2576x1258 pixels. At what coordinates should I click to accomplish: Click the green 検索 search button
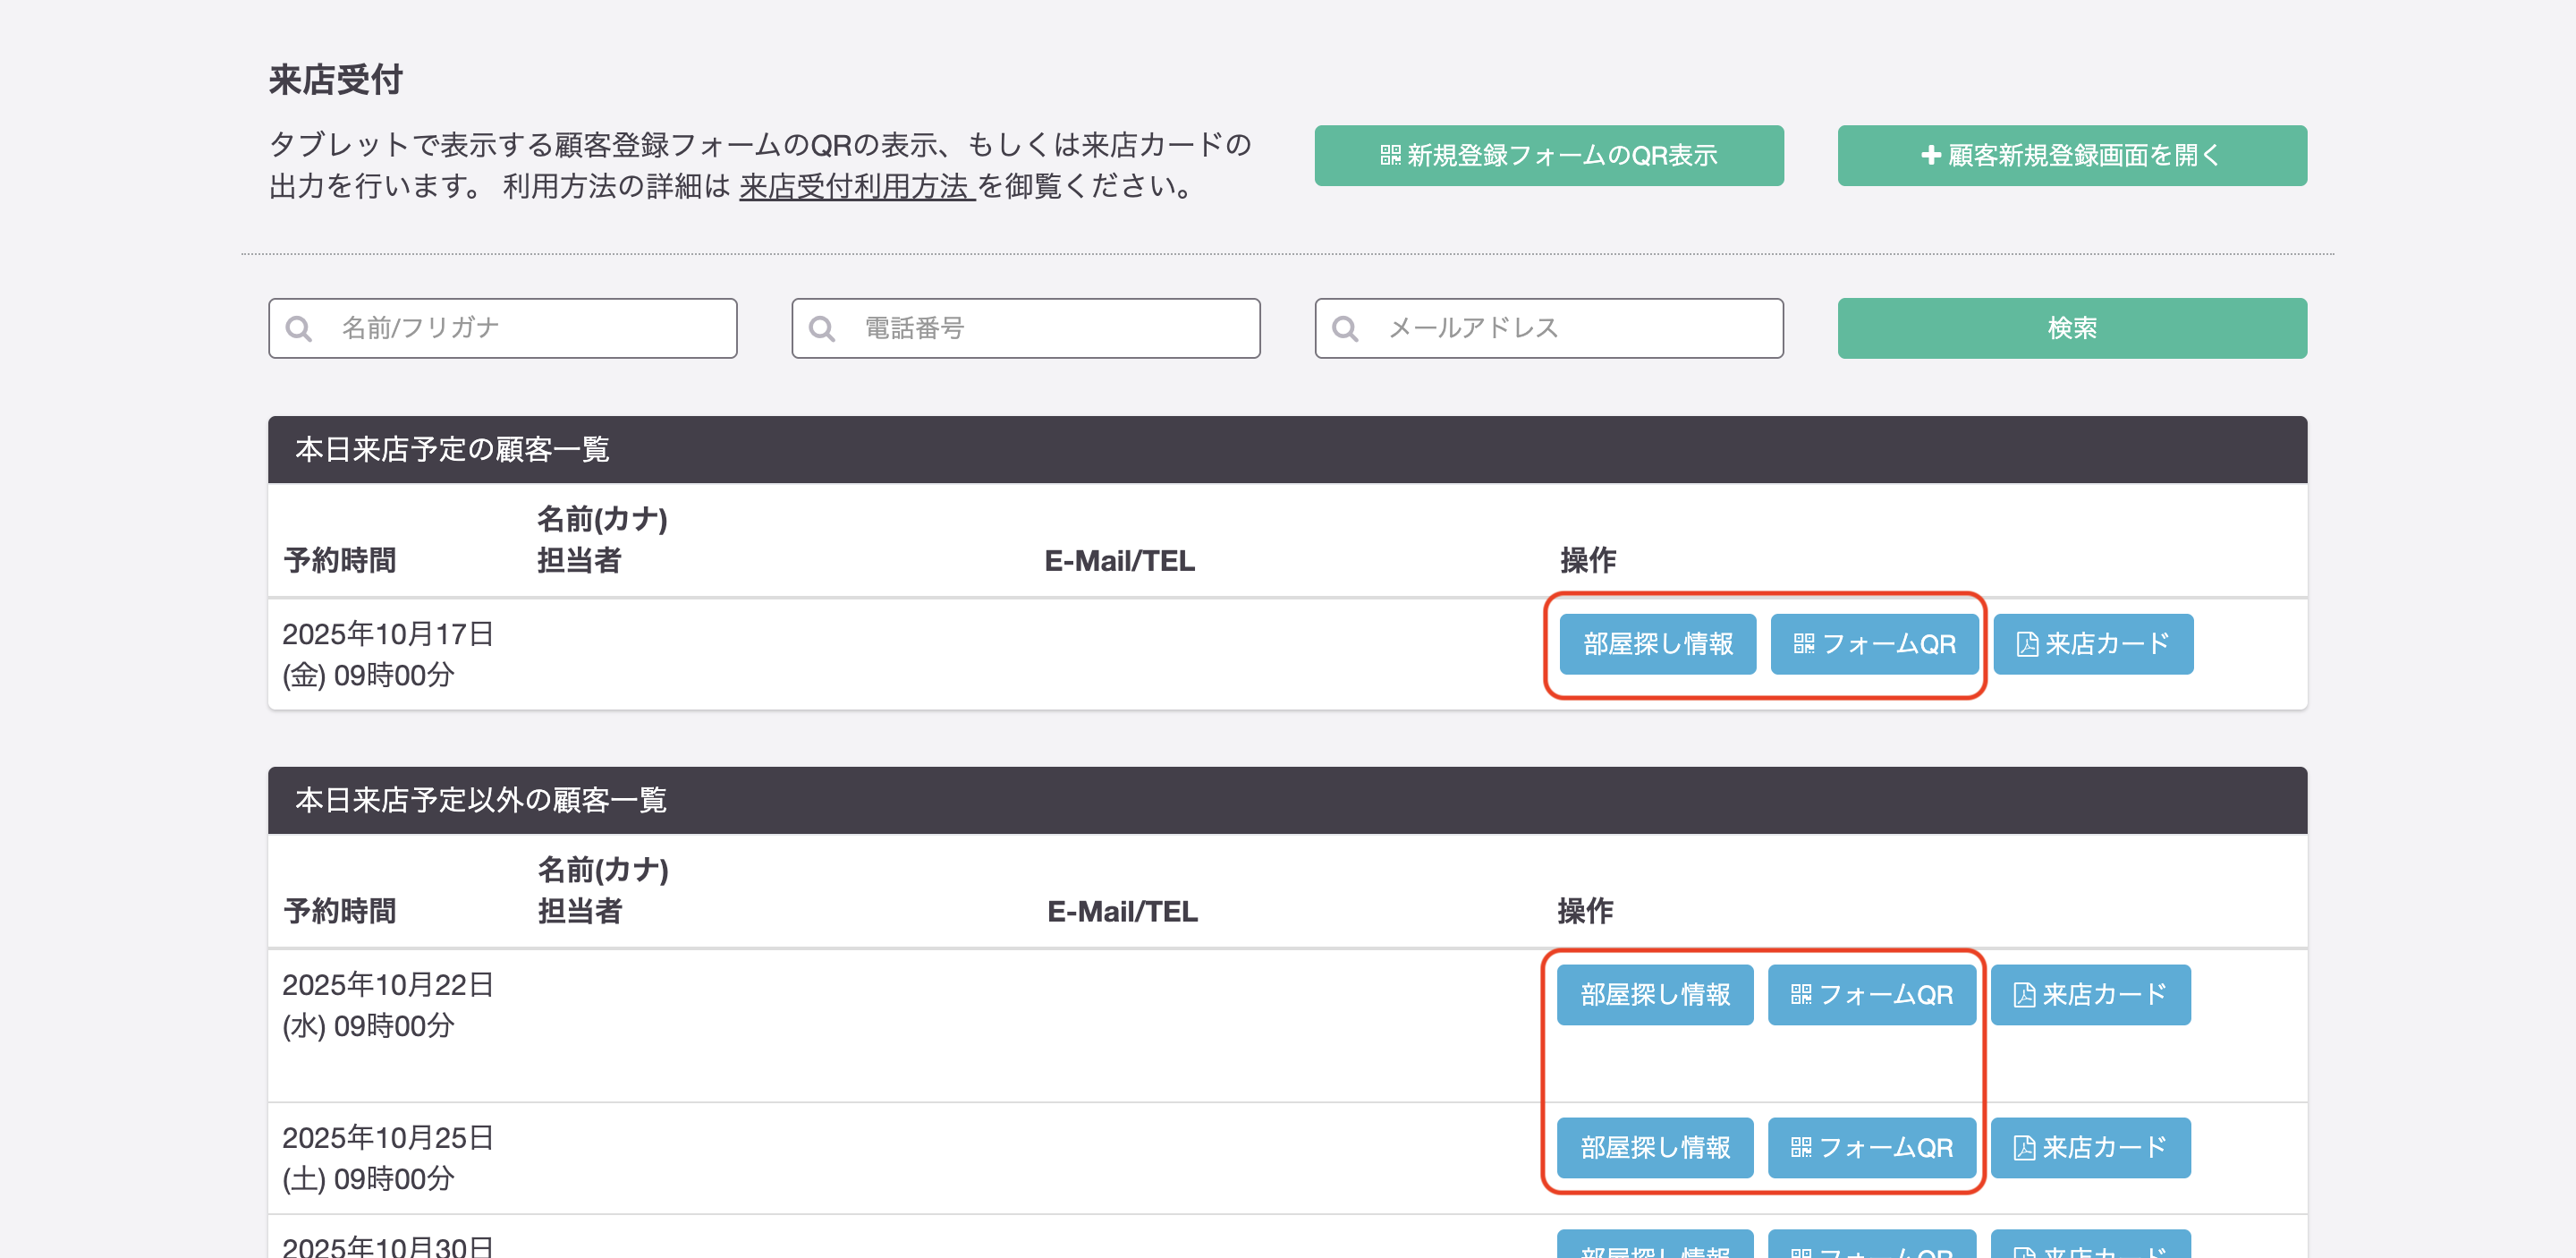click(2072, 328)
